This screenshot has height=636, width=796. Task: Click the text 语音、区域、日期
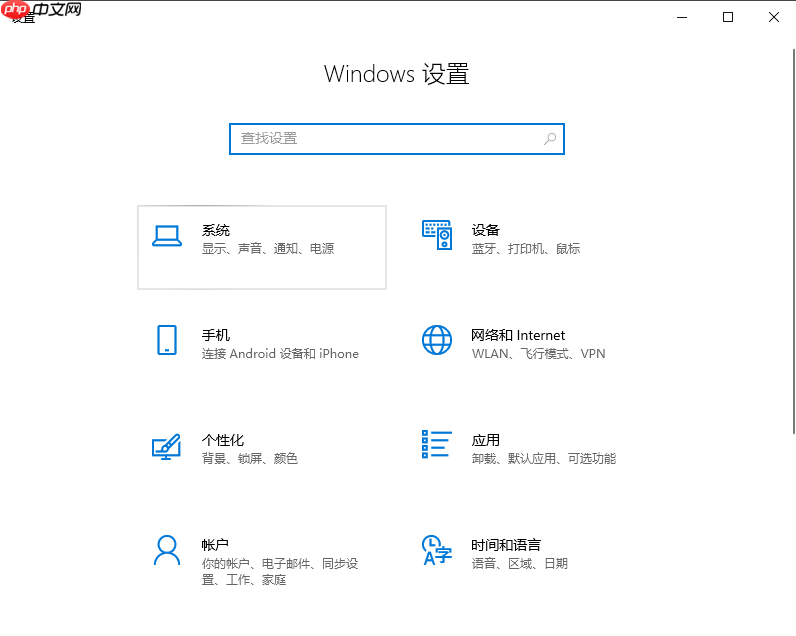click(519, 564)
